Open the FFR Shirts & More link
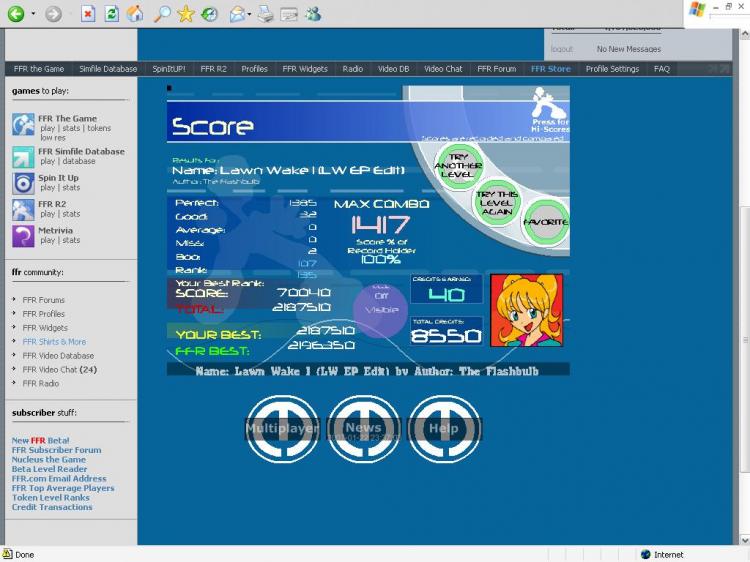The width and height of the screenshot is (750, 562). 54,342
